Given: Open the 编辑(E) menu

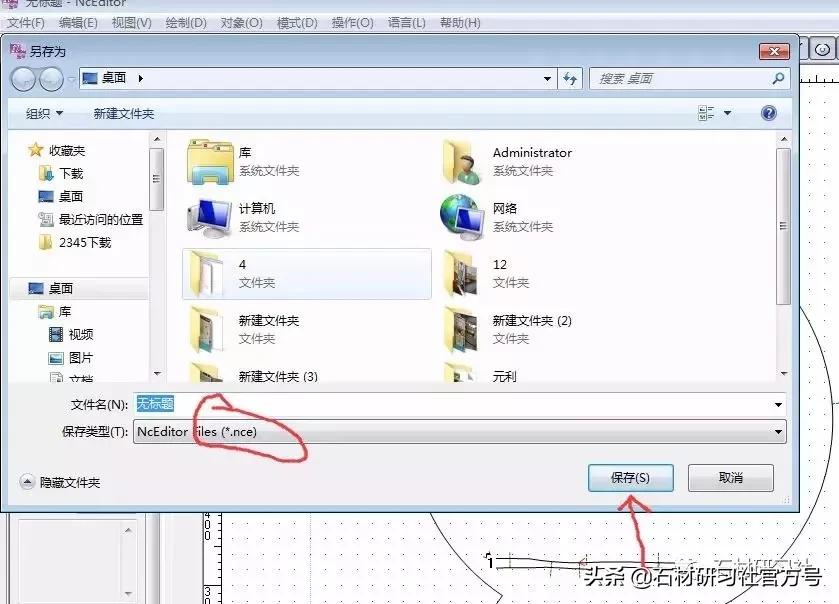Looking at the screenshot, I should (x=78, y=23).
